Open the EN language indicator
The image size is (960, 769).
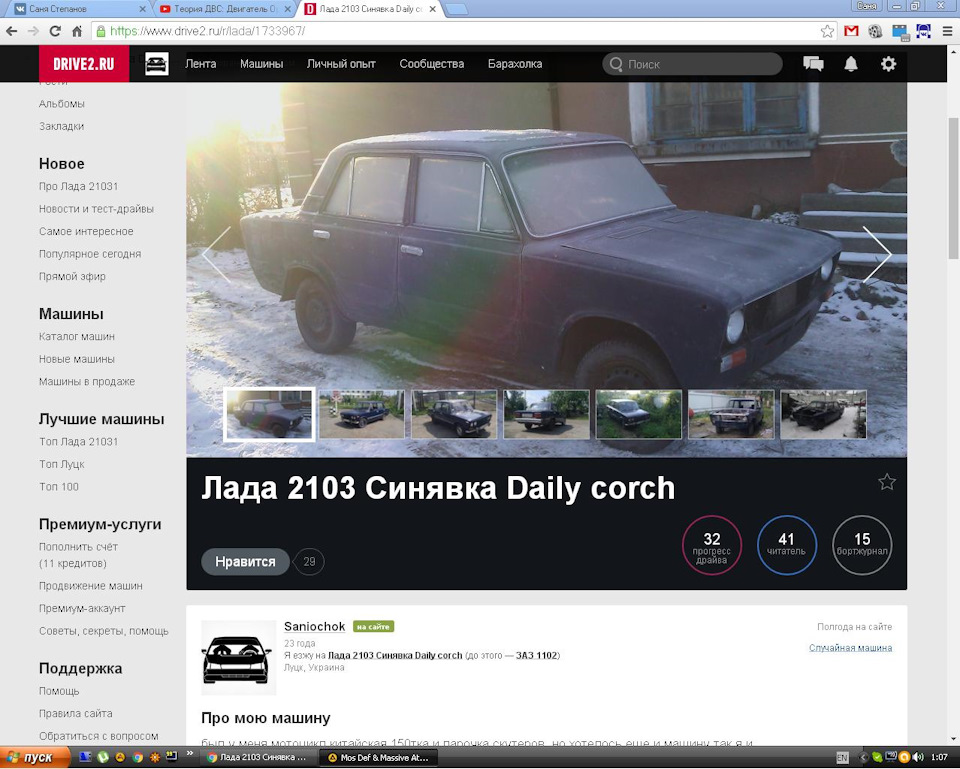click(842, 758)
